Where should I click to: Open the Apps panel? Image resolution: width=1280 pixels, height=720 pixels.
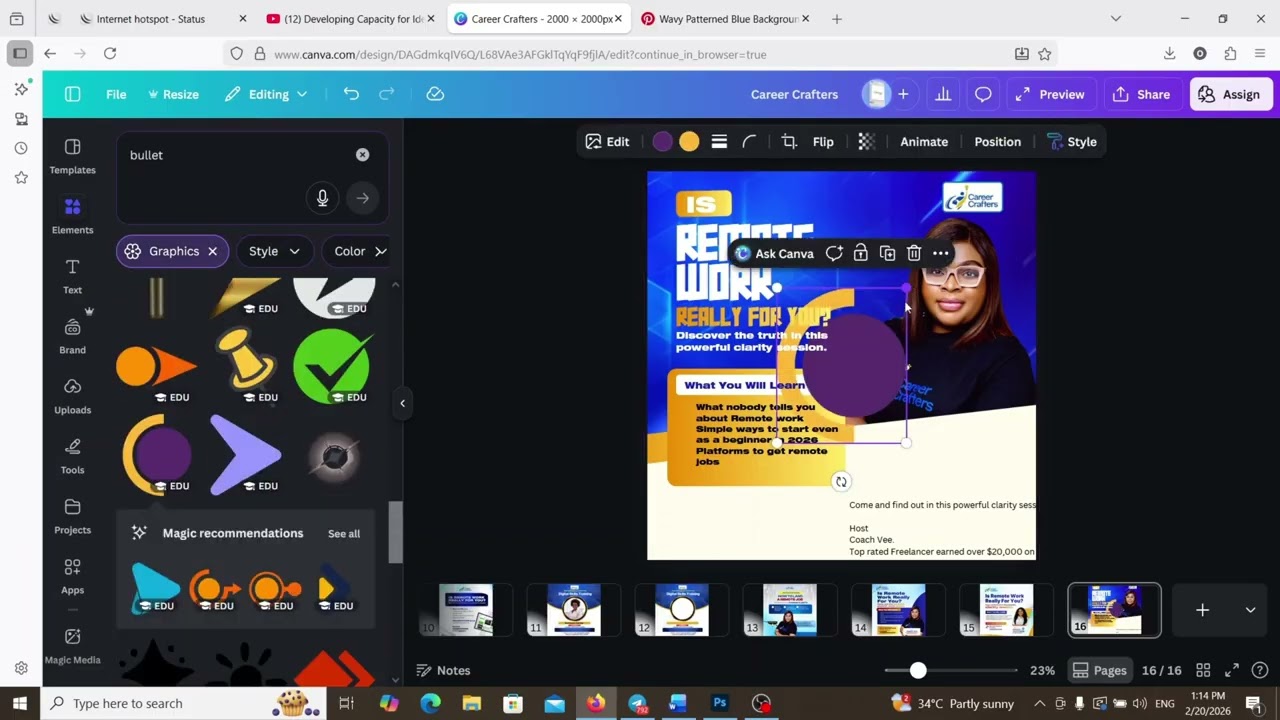[x=72, y=576]
